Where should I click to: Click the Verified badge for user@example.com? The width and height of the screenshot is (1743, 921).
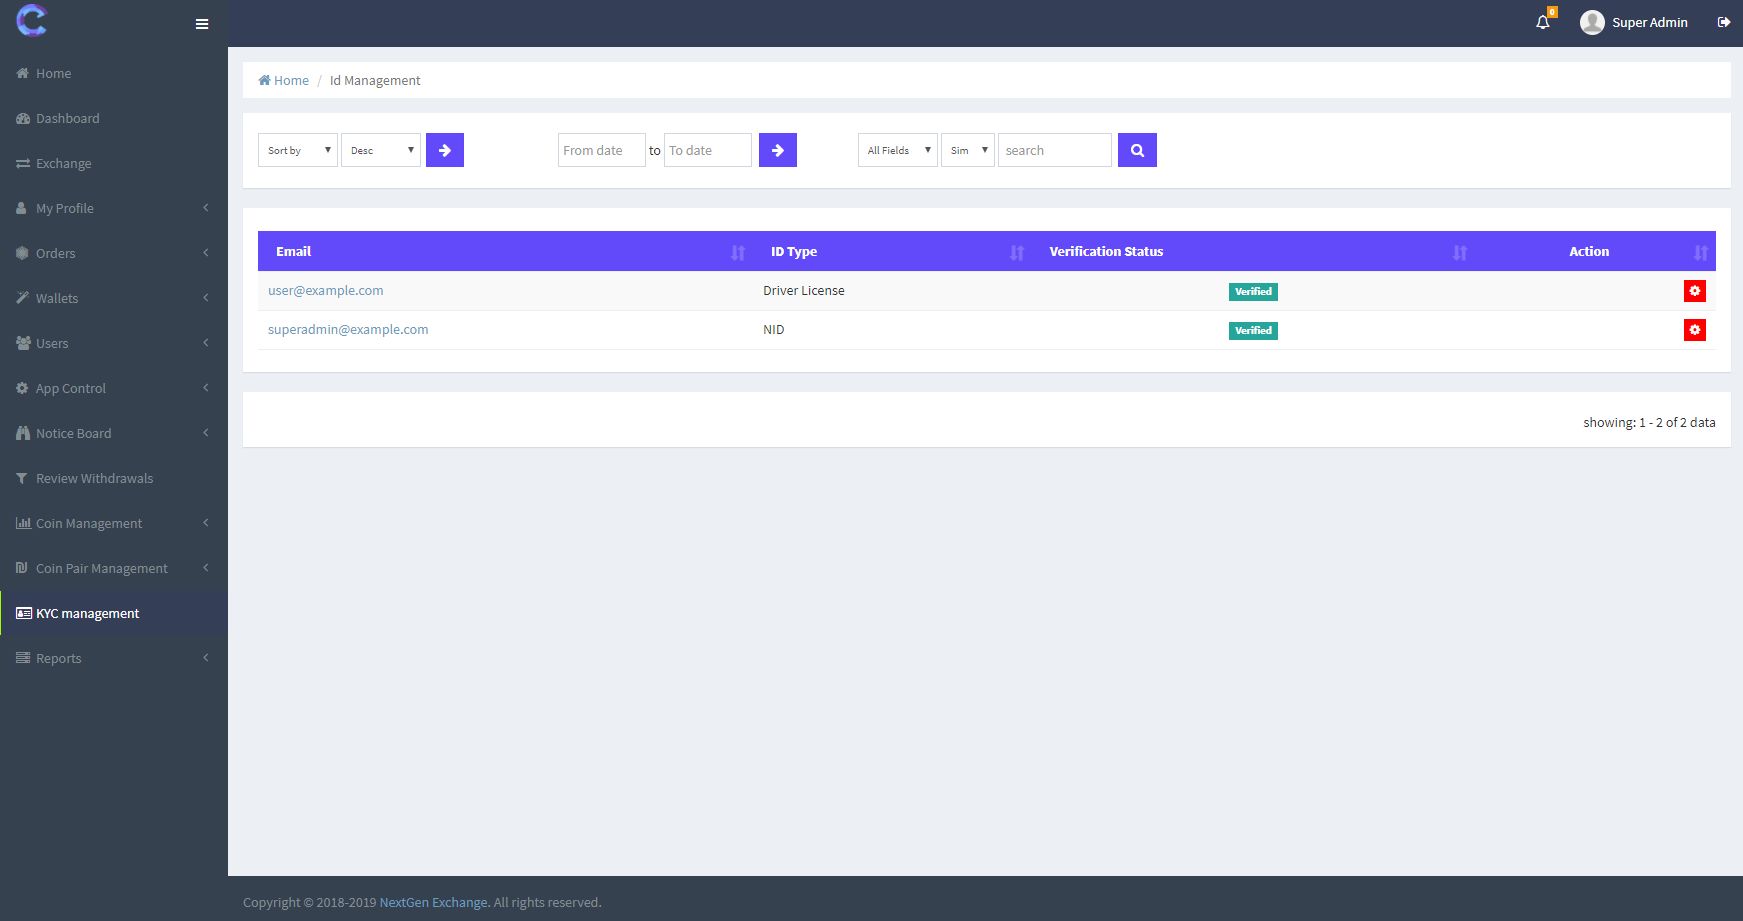click(x=1253, y=292)
